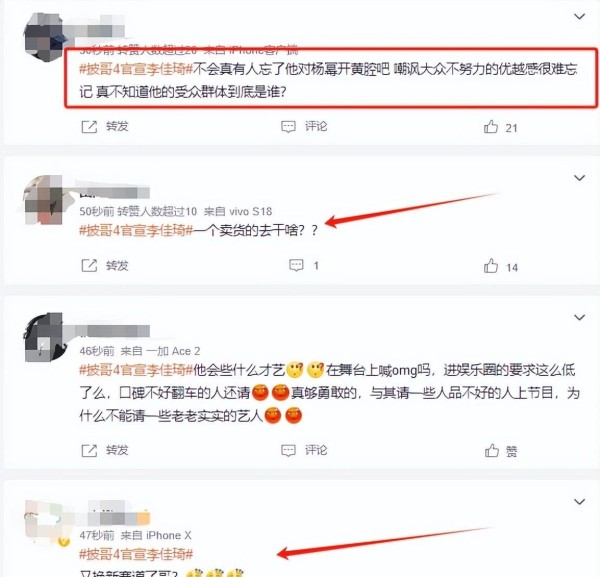Comment on the post about 才艺
The height and width of the screenshot is (577, 600).
(304, 450)
